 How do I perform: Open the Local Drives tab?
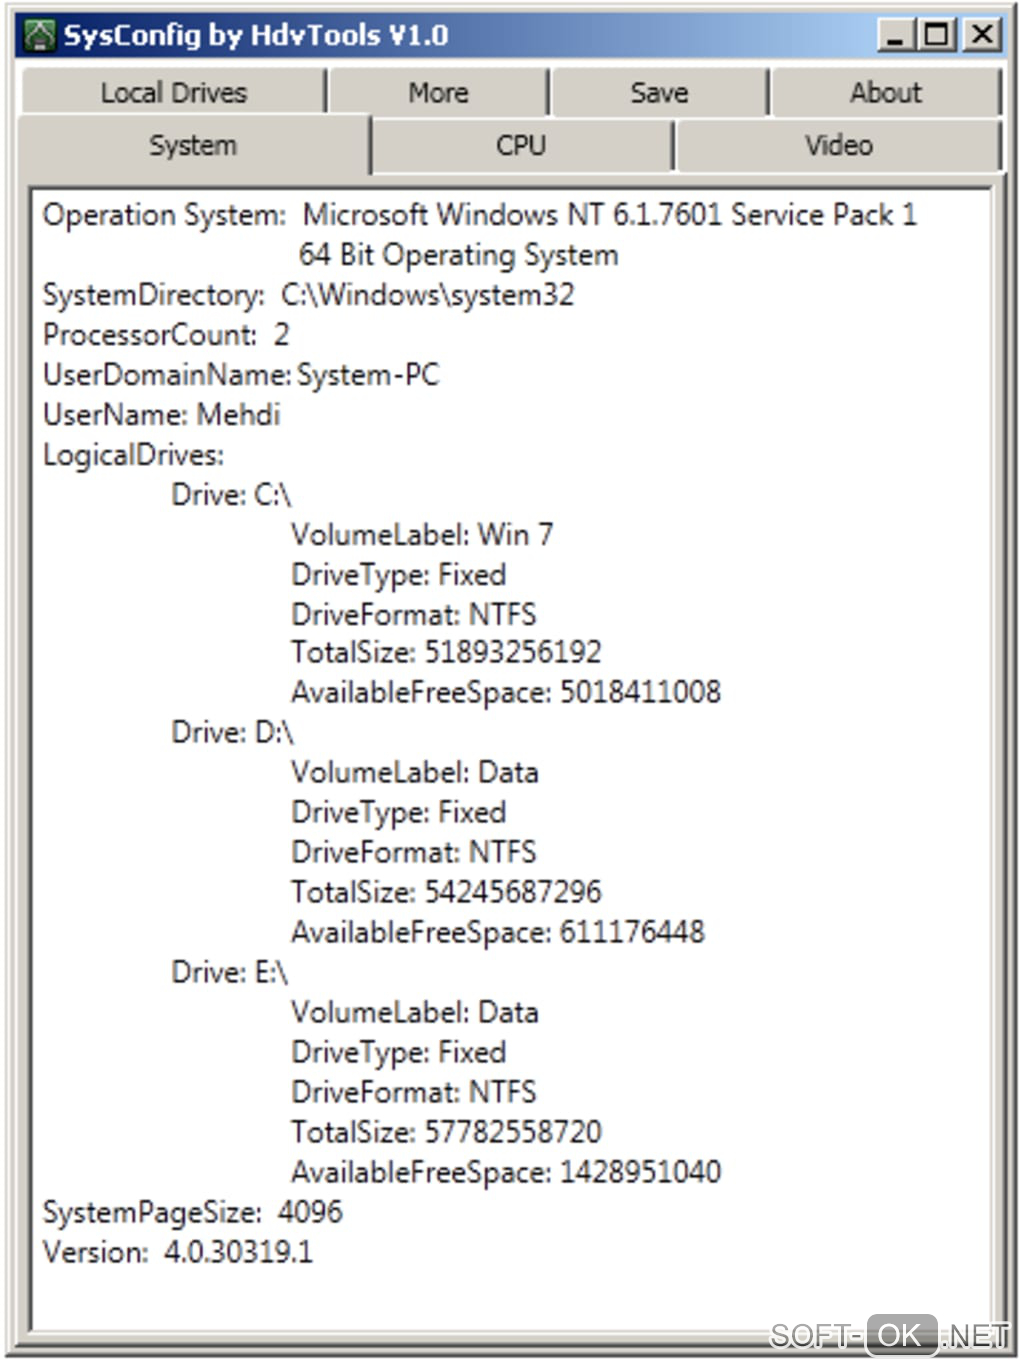point(173,93)
